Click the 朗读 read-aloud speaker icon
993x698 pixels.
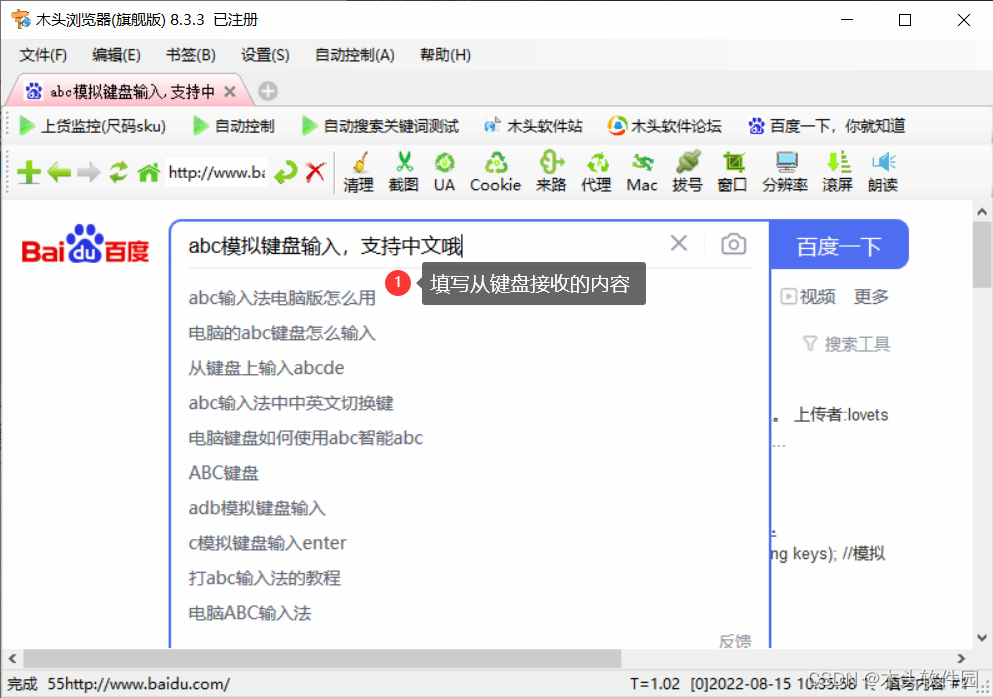coord(883,171)
